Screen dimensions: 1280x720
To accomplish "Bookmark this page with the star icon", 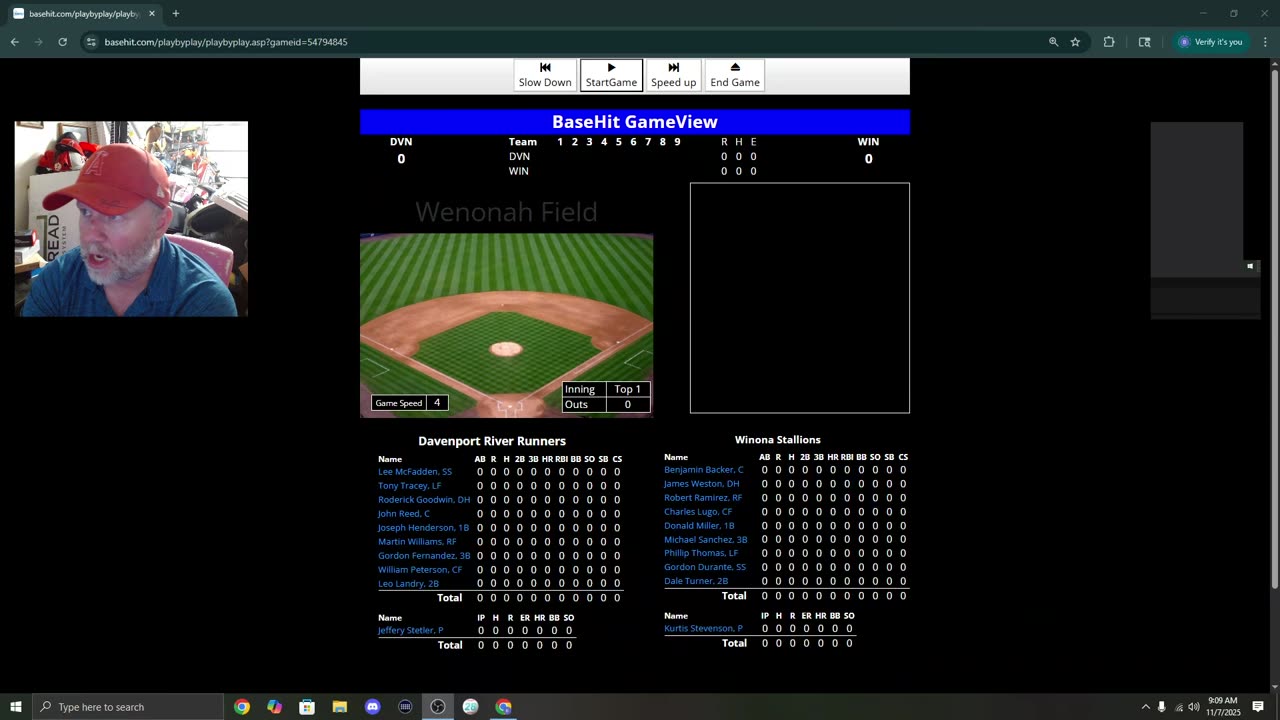I will coord(1076,42).
